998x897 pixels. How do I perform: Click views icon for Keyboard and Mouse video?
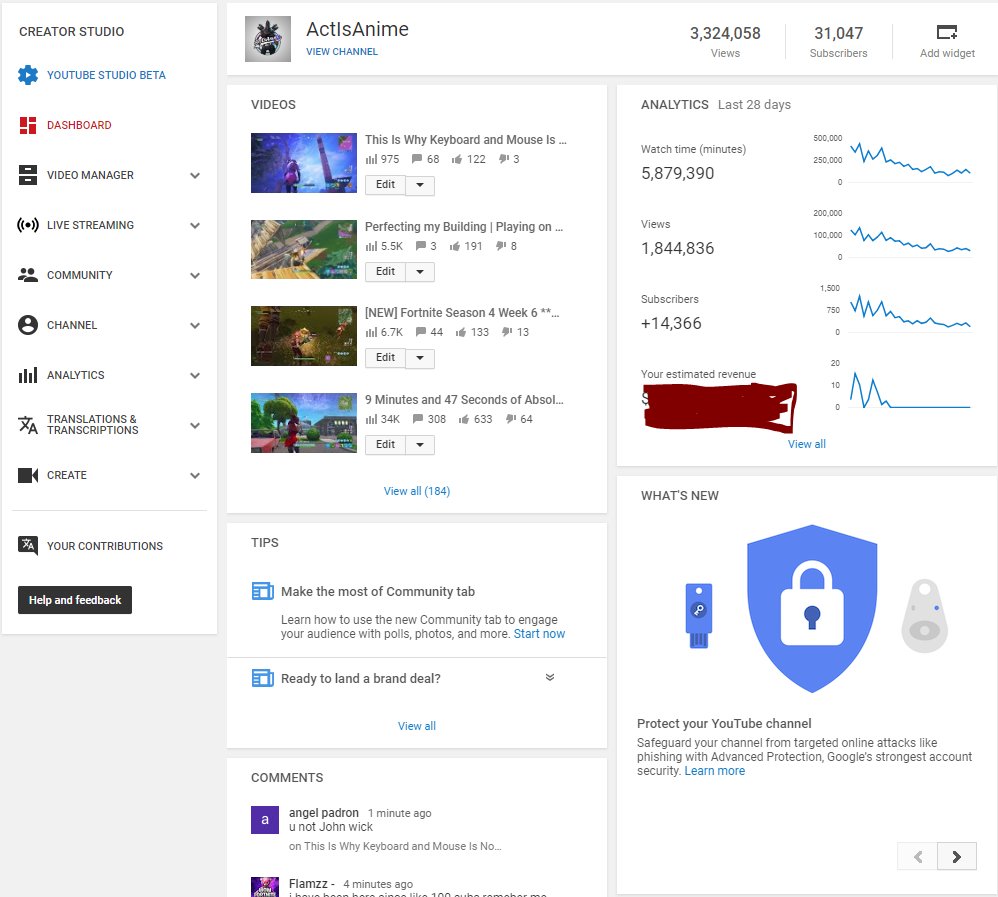(x=371, y=159)
